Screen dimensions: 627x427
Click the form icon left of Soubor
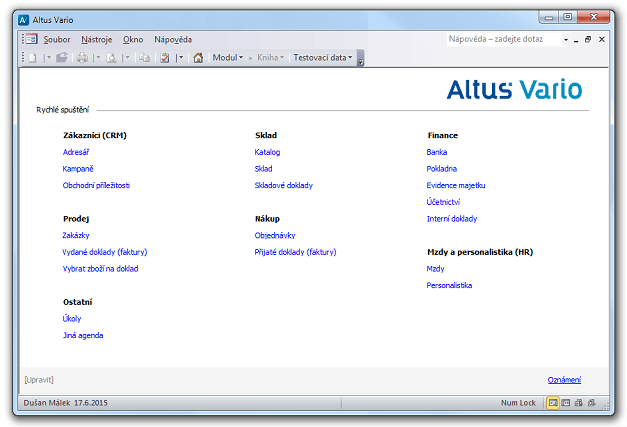pos(31,39)
